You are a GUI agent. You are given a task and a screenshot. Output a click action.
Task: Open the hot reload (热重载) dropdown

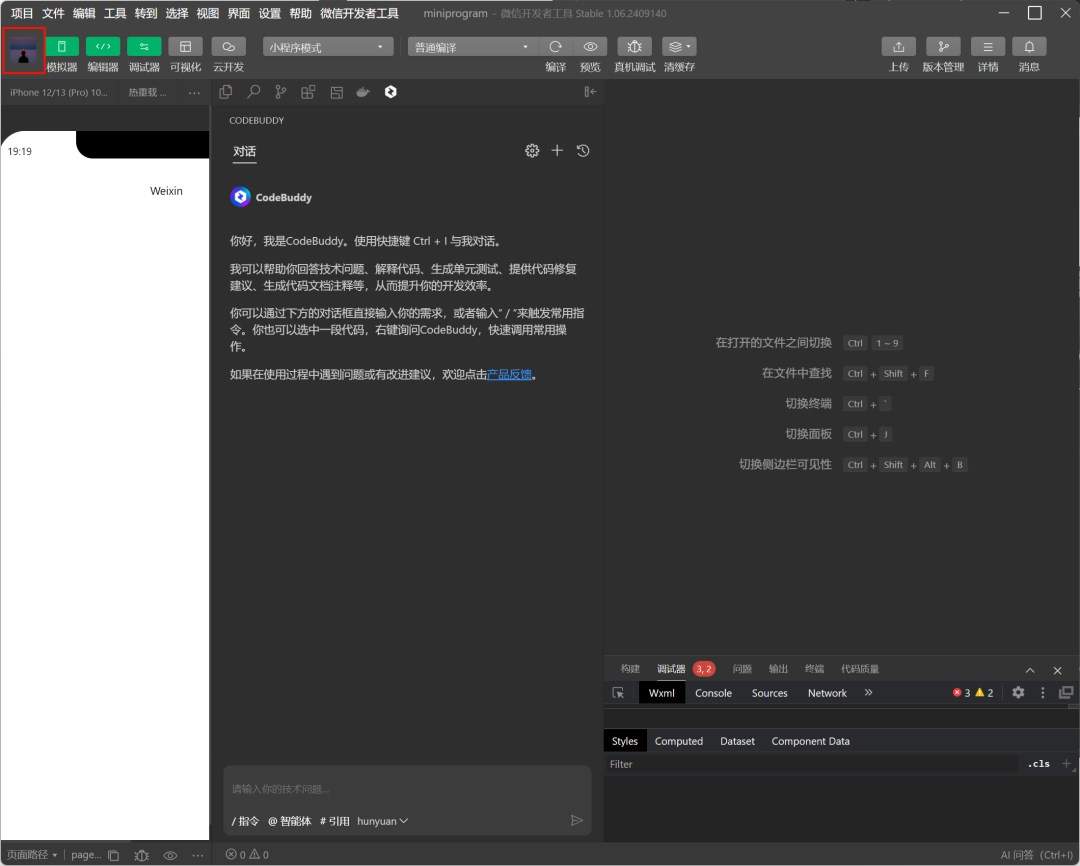(147, 92)
